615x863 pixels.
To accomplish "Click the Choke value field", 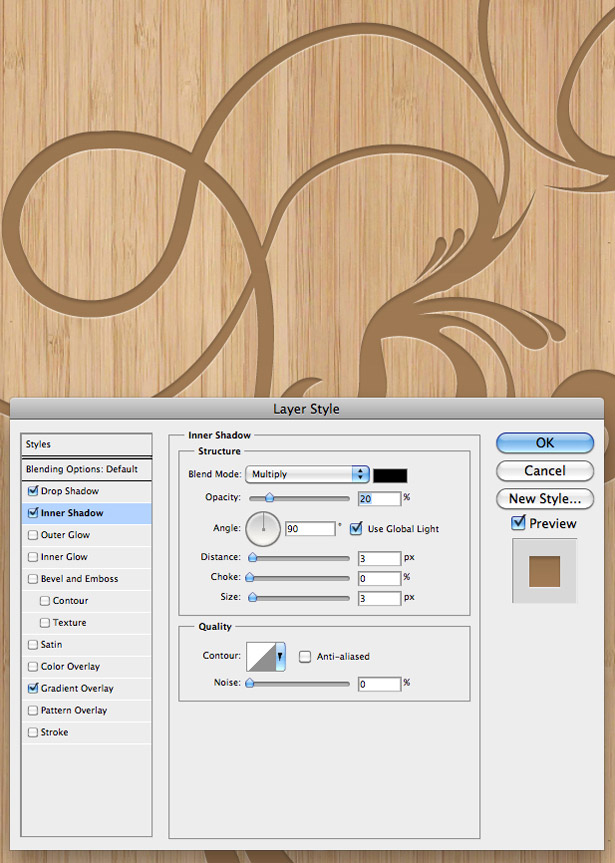I will 379,578.
